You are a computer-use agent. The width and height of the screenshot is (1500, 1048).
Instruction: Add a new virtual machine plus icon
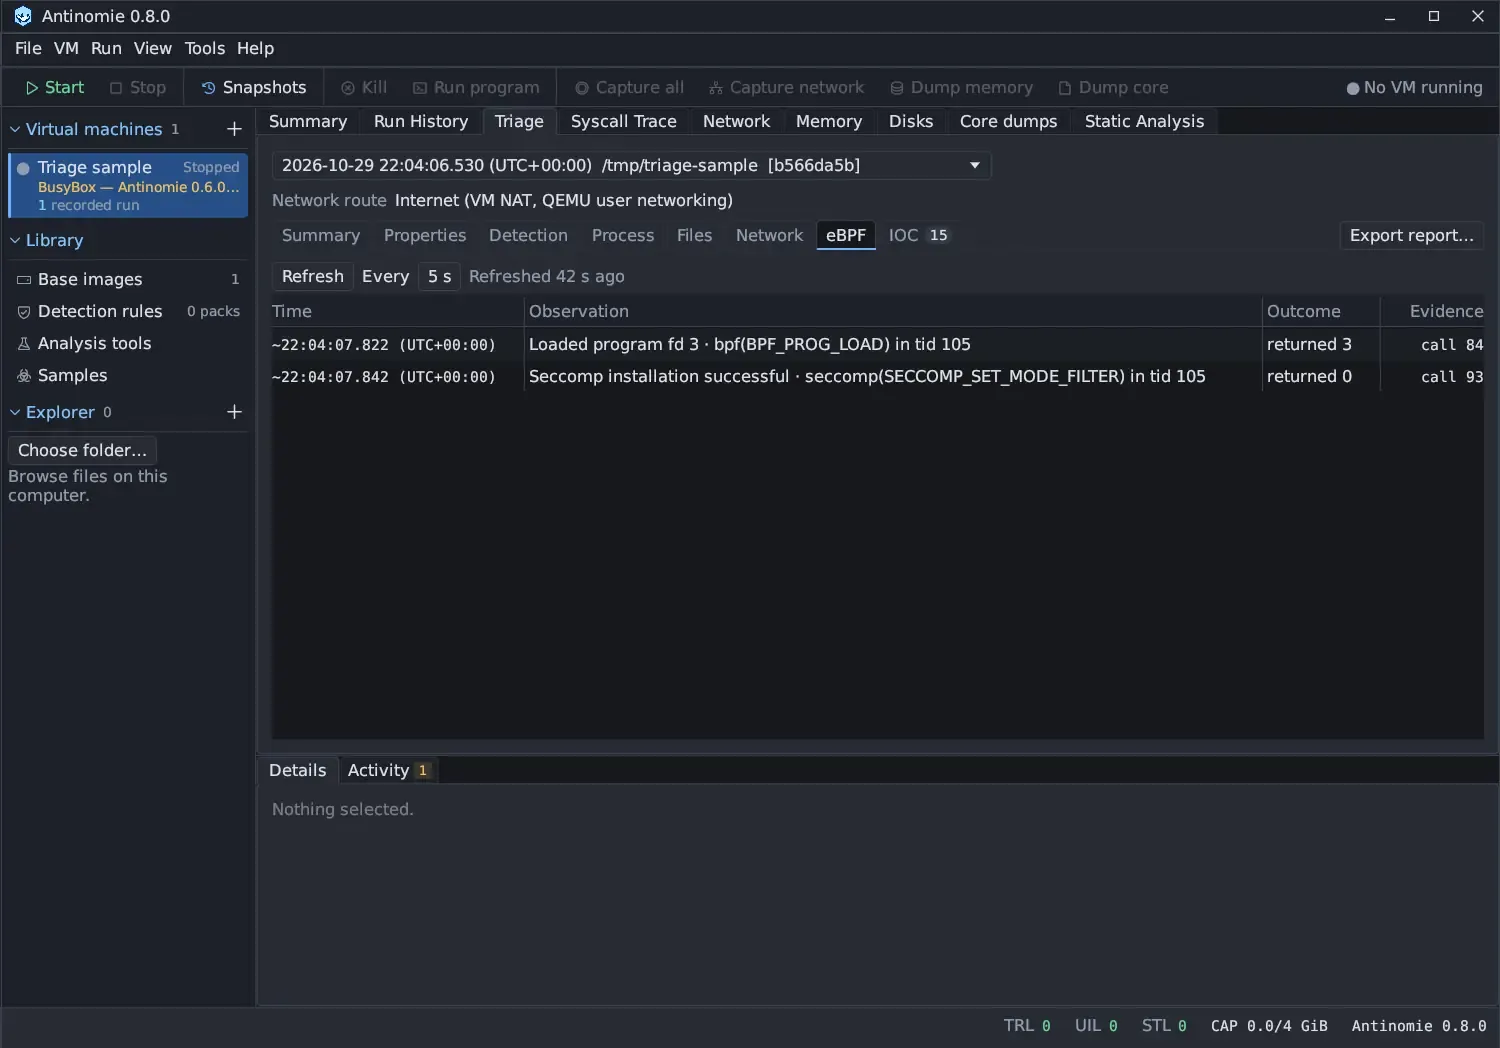click(x=234, y=129)
